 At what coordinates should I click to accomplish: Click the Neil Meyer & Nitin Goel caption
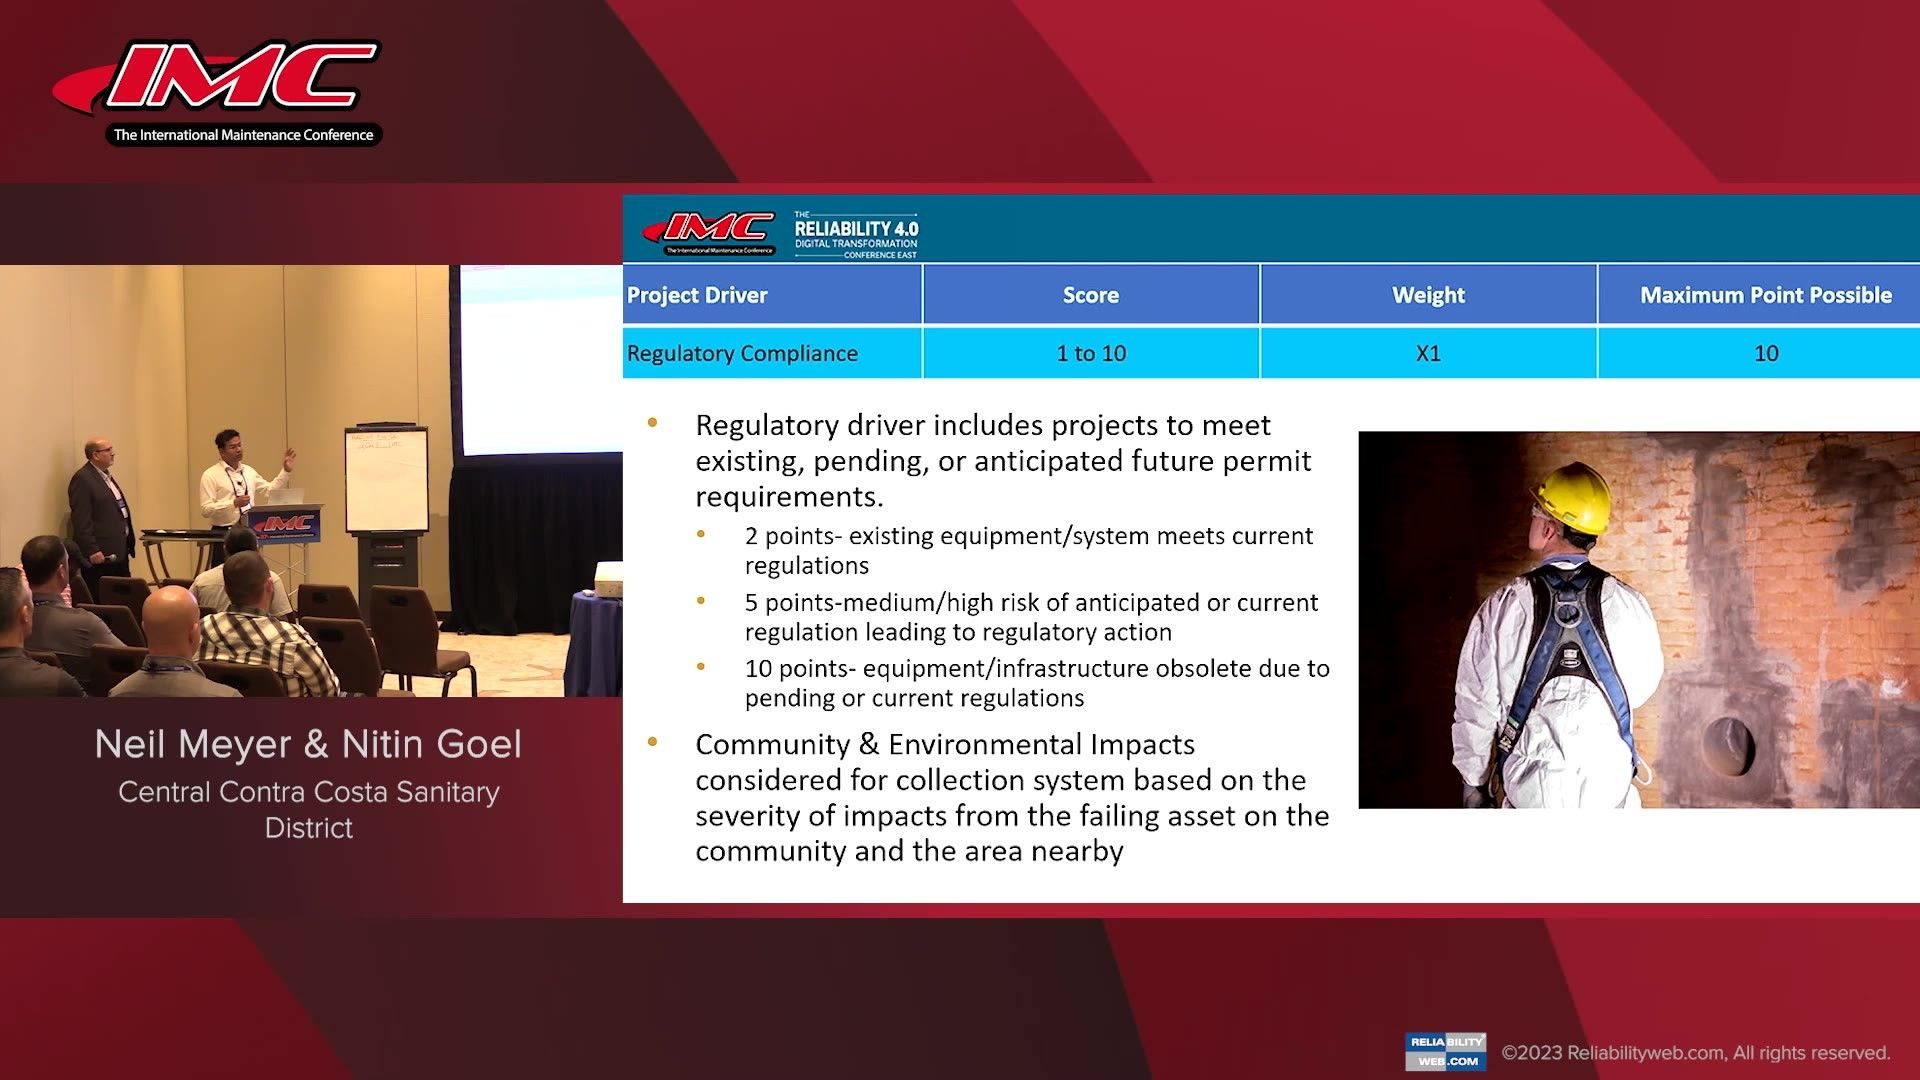click(x=308, y=744)
